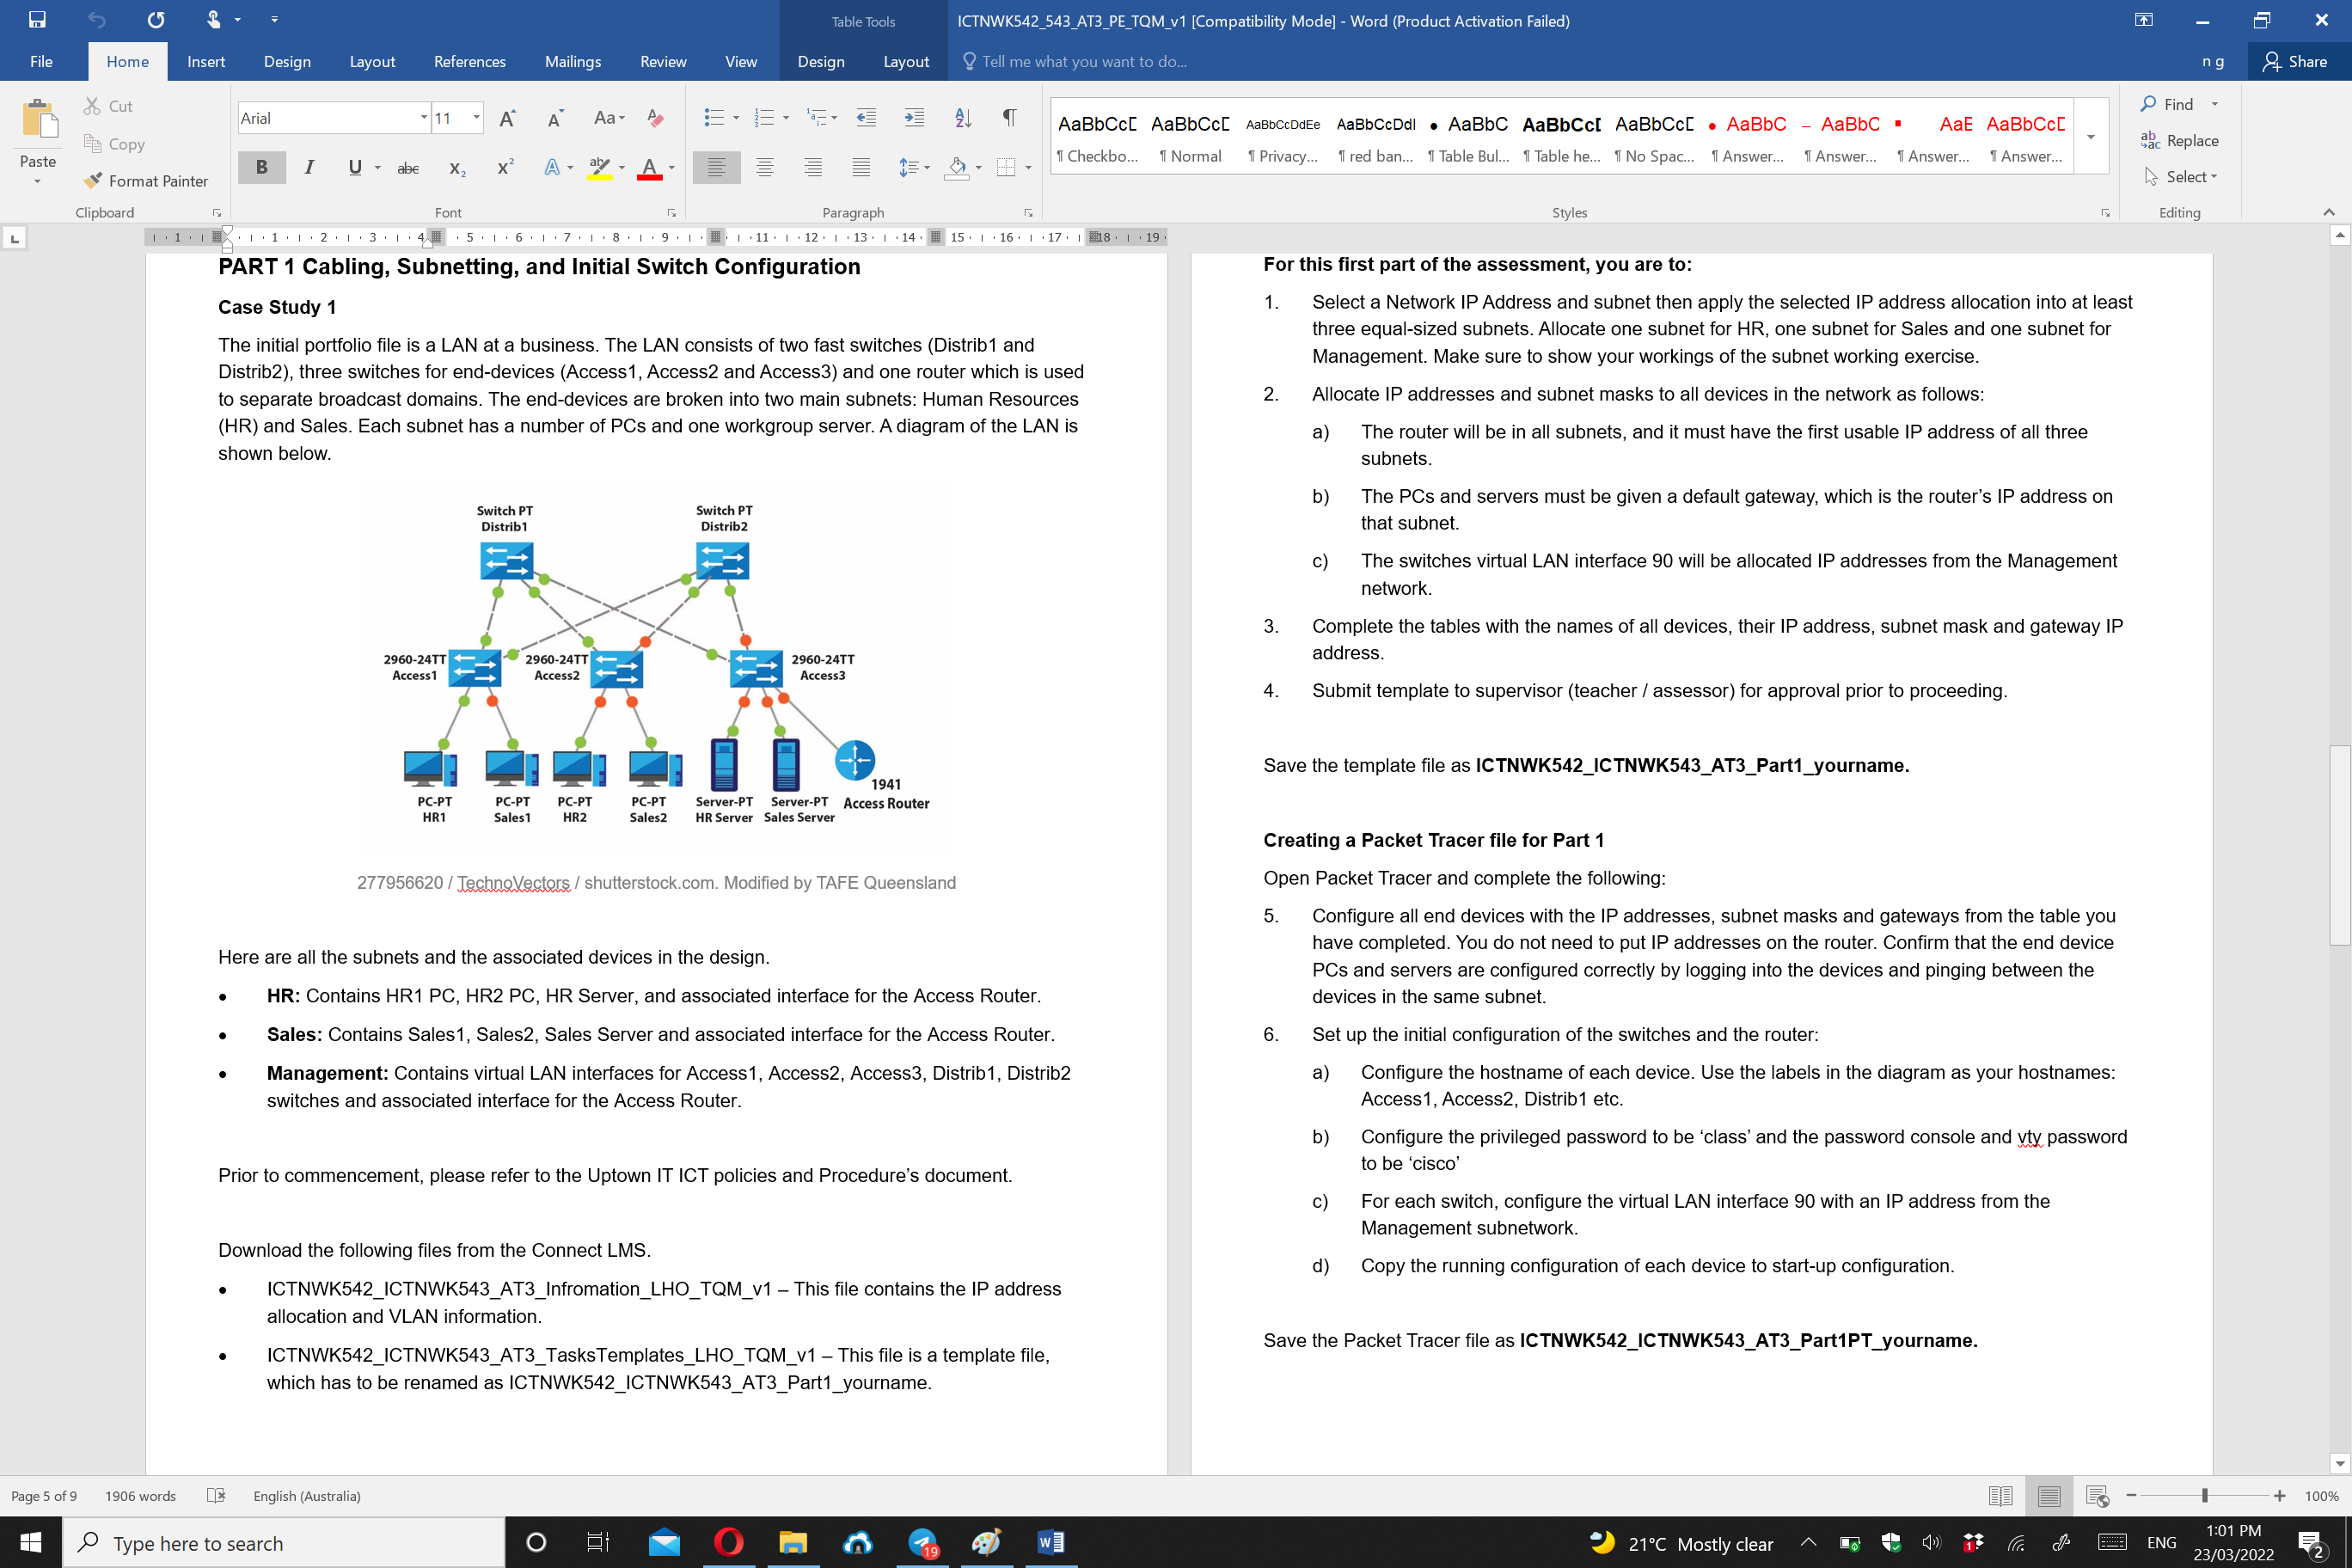Pick red font color swatch
Screen dimensions: 2352x1568
pyautogui.click(x=649, y=168)
